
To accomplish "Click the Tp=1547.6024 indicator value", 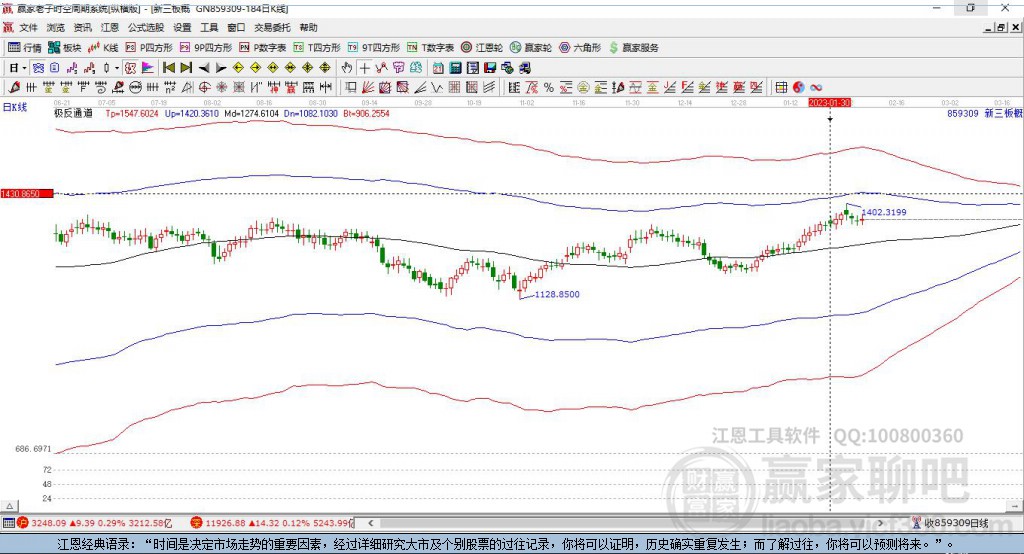I will 132,114.
